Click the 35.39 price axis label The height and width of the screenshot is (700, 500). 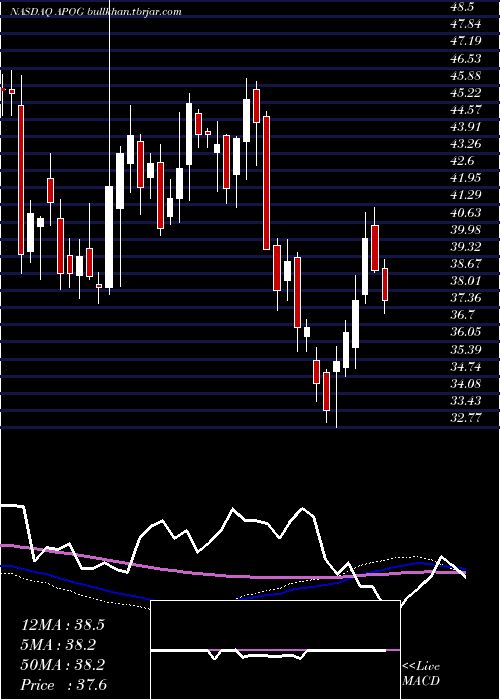(467, 350)
